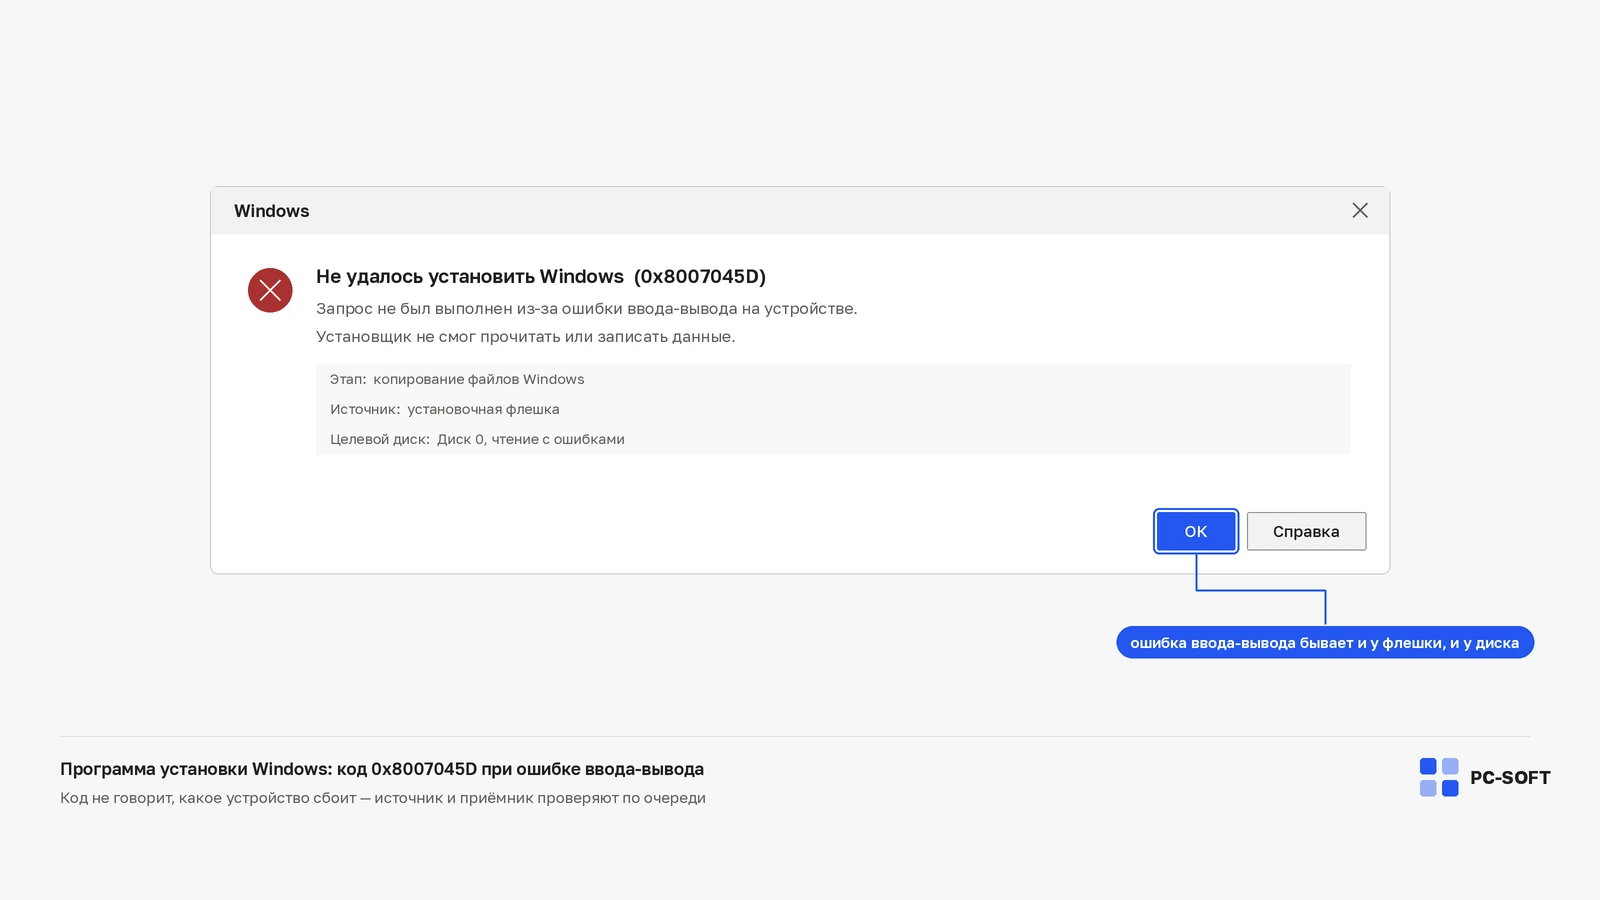Screen dimensions: 1600x900
Task: Open the Справка help button
Action: click(1306, 531)
